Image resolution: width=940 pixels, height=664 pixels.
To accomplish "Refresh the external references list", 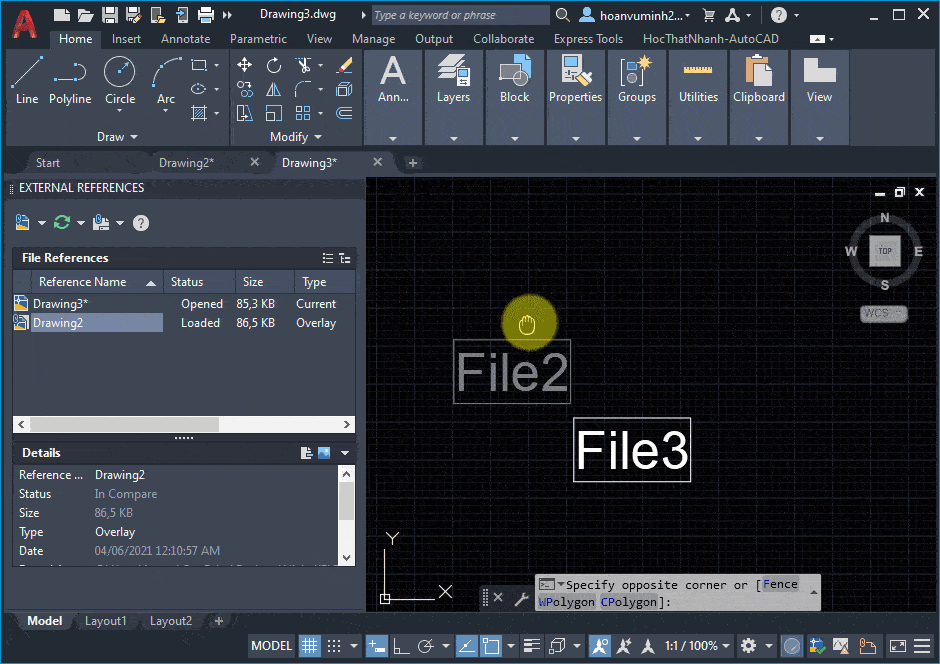I will 60,222.
